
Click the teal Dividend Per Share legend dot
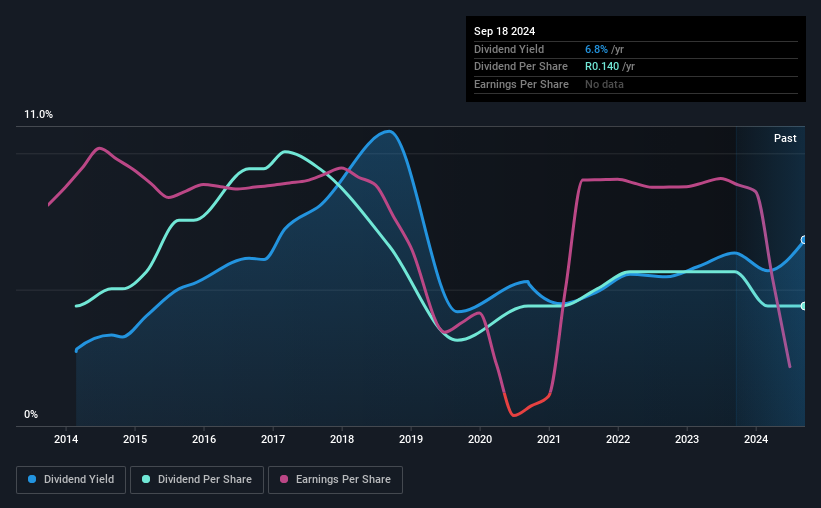[x=146, y=479]
